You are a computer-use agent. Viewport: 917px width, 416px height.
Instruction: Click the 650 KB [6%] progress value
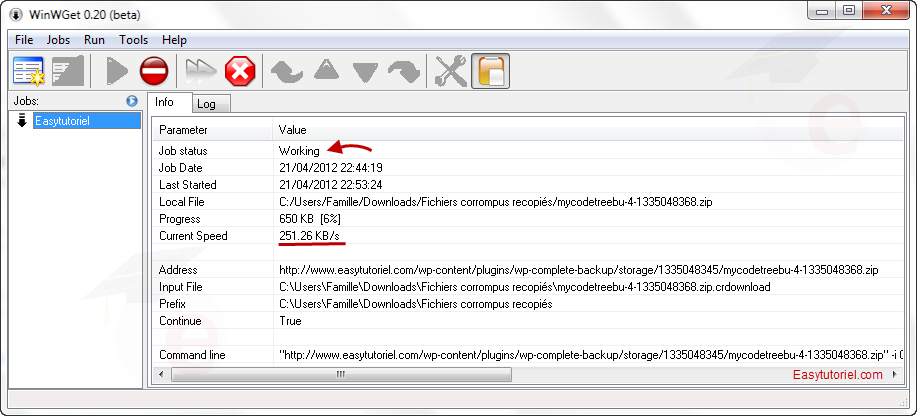point(310,219)
